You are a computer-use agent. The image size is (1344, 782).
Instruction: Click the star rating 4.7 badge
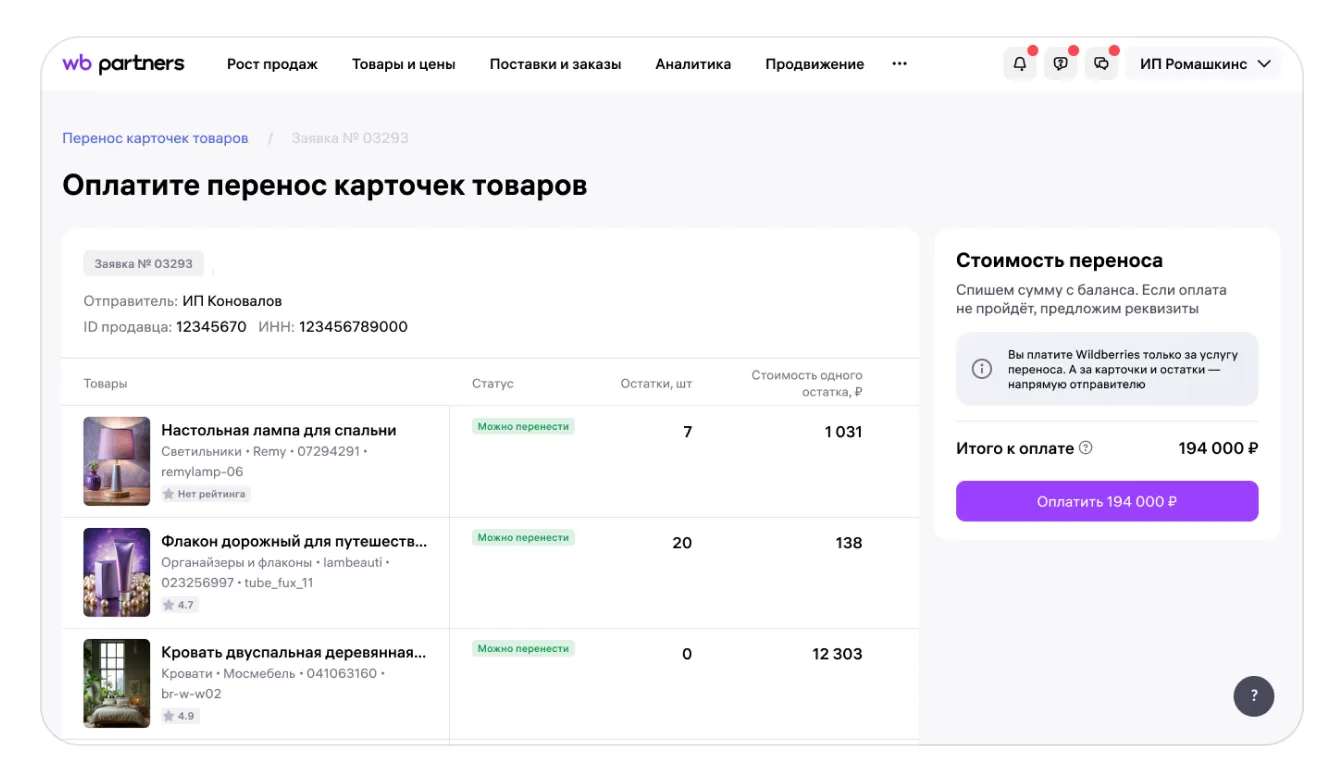pyautogui.click(x=180, y=605)
